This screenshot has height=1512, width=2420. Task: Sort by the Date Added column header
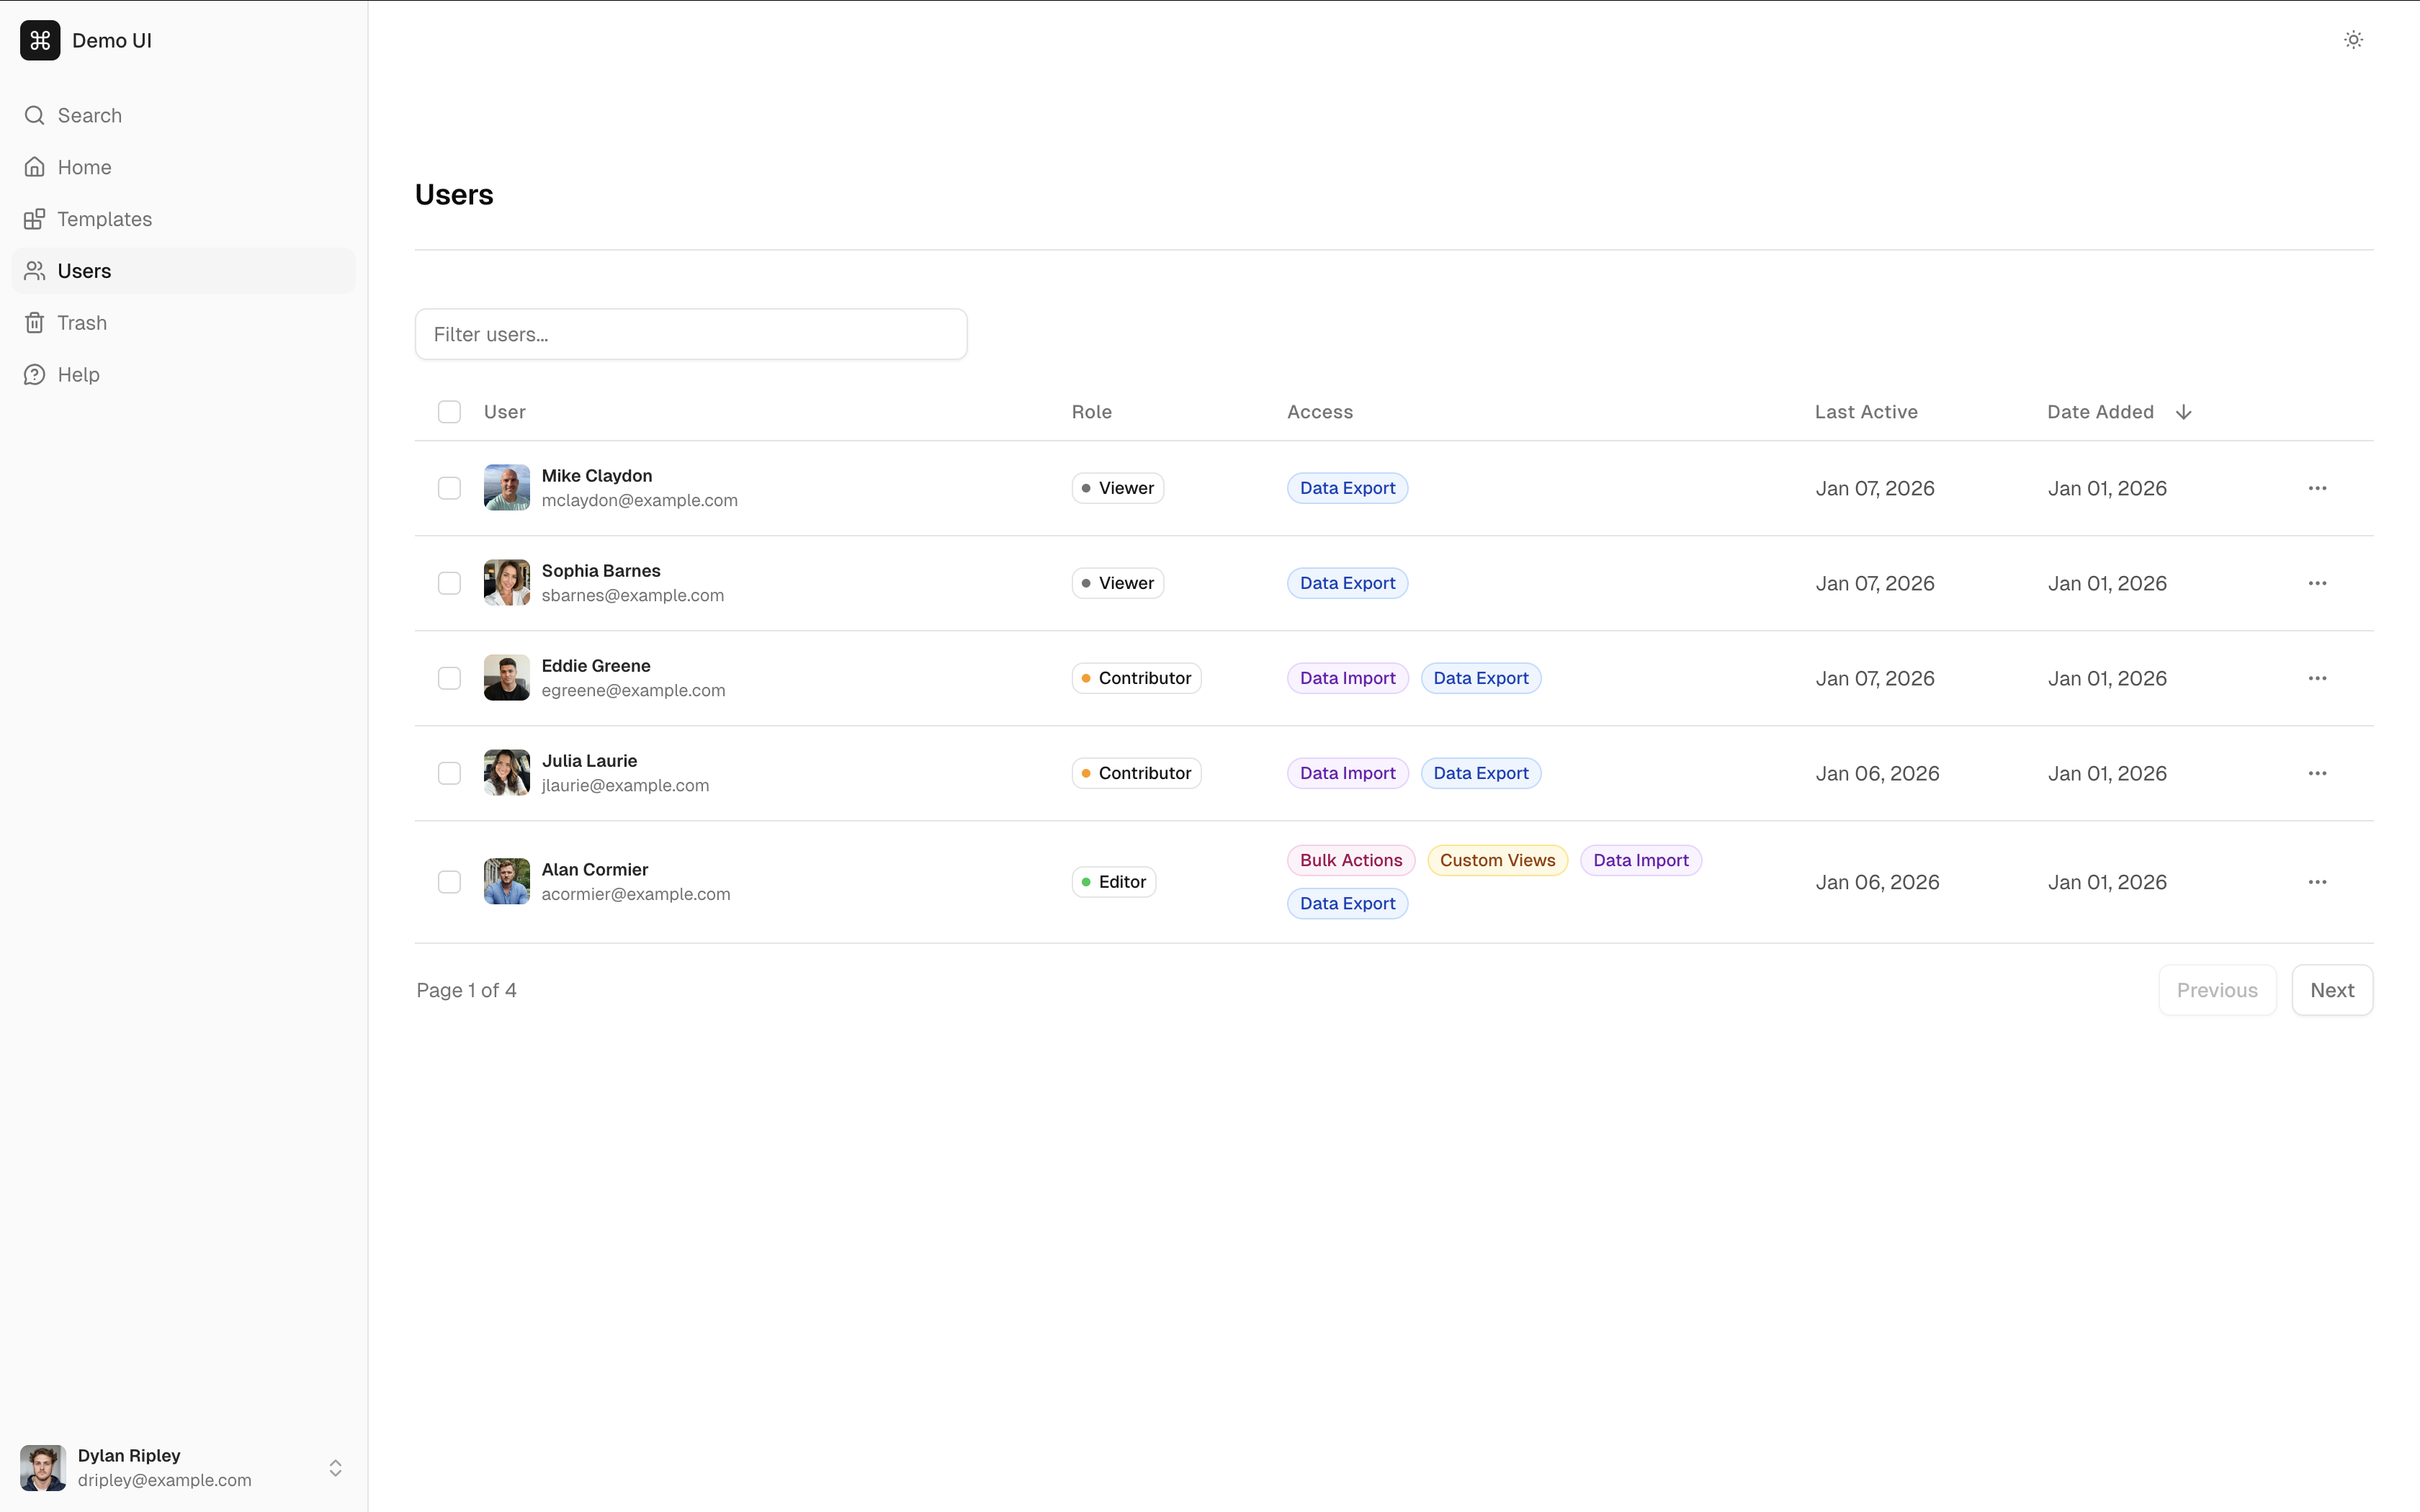click(x=2119, y=412)
